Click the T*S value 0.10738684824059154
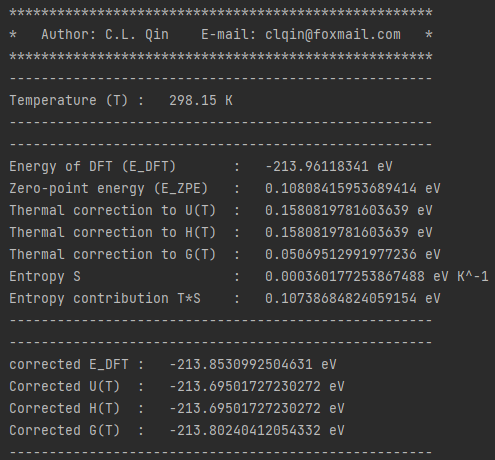 click(341, 299)
